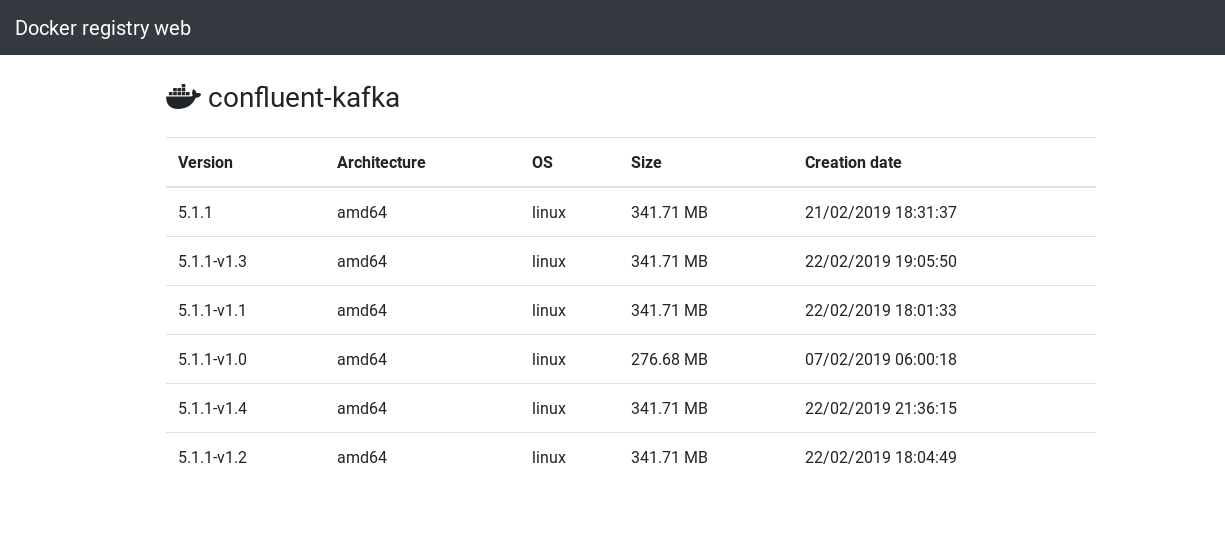Select version 5.1.1-v1.3 entry

(x=212, y=261)
